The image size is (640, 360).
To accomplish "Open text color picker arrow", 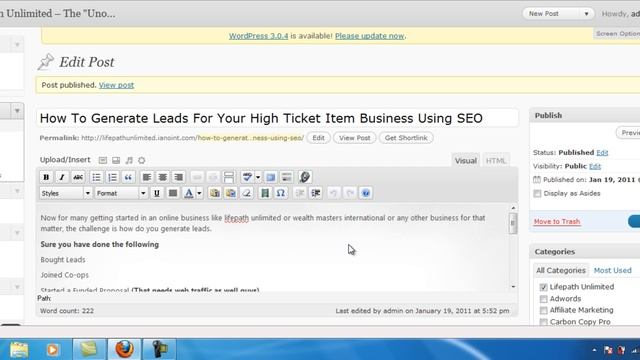I will click(199, 193).
